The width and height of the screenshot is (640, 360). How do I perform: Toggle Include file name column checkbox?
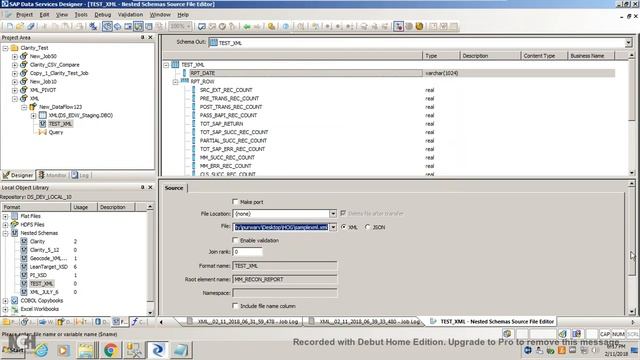[235, 305]
